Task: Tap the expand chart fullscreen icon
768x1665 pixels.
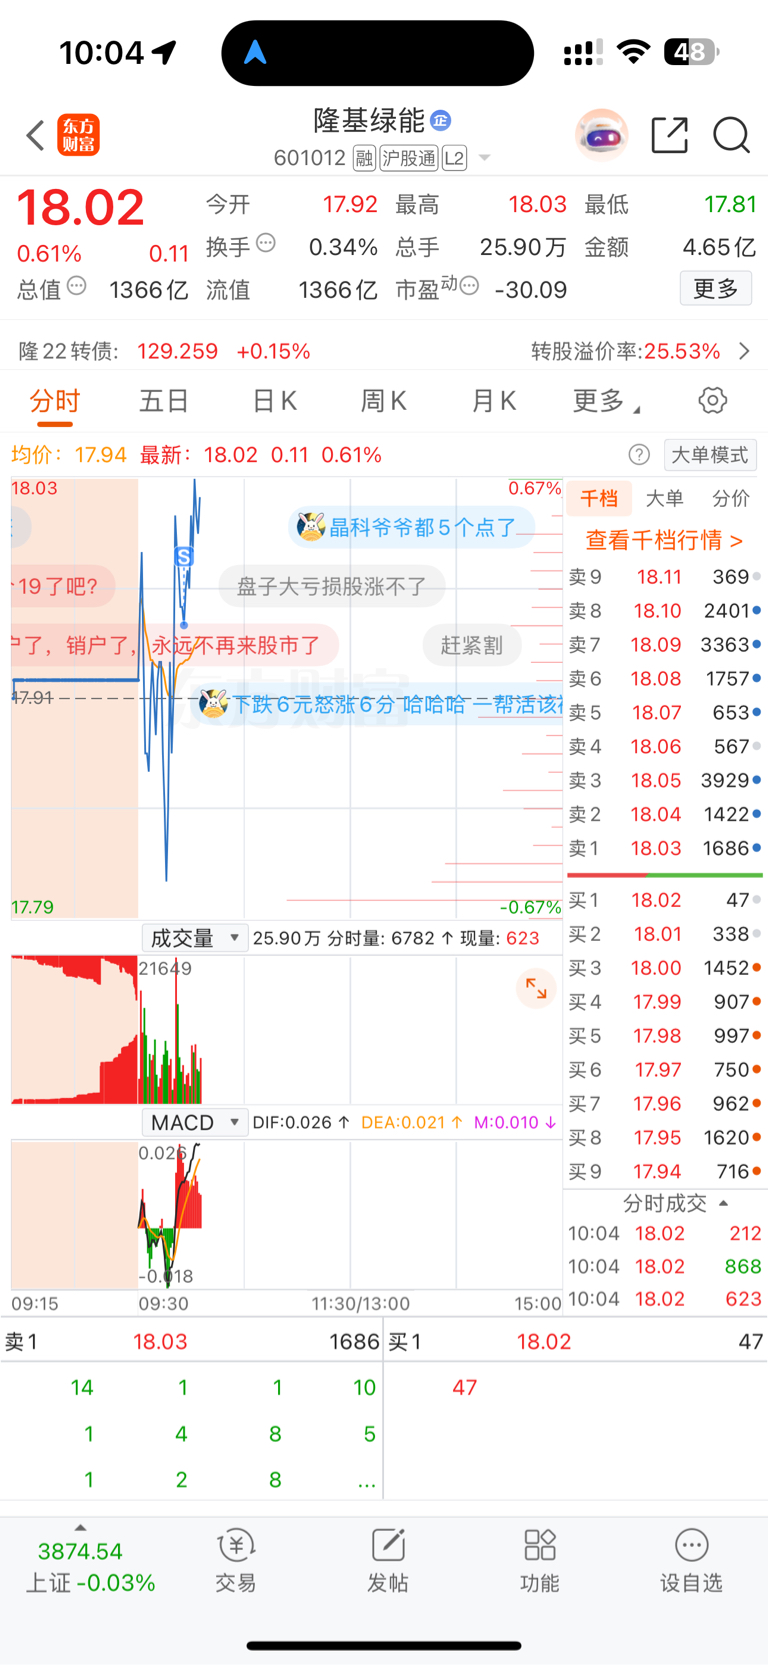Action: click(536, 989)
